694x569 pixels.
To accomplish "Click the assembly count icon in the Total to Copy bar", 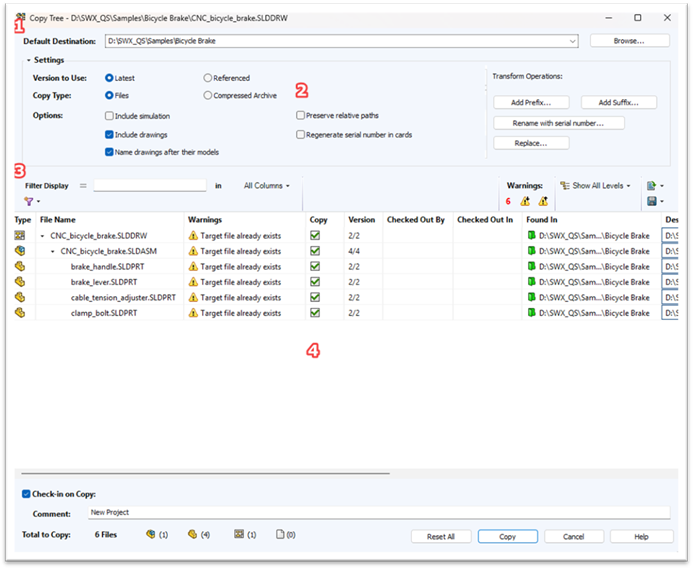I will tap(150, 534).
